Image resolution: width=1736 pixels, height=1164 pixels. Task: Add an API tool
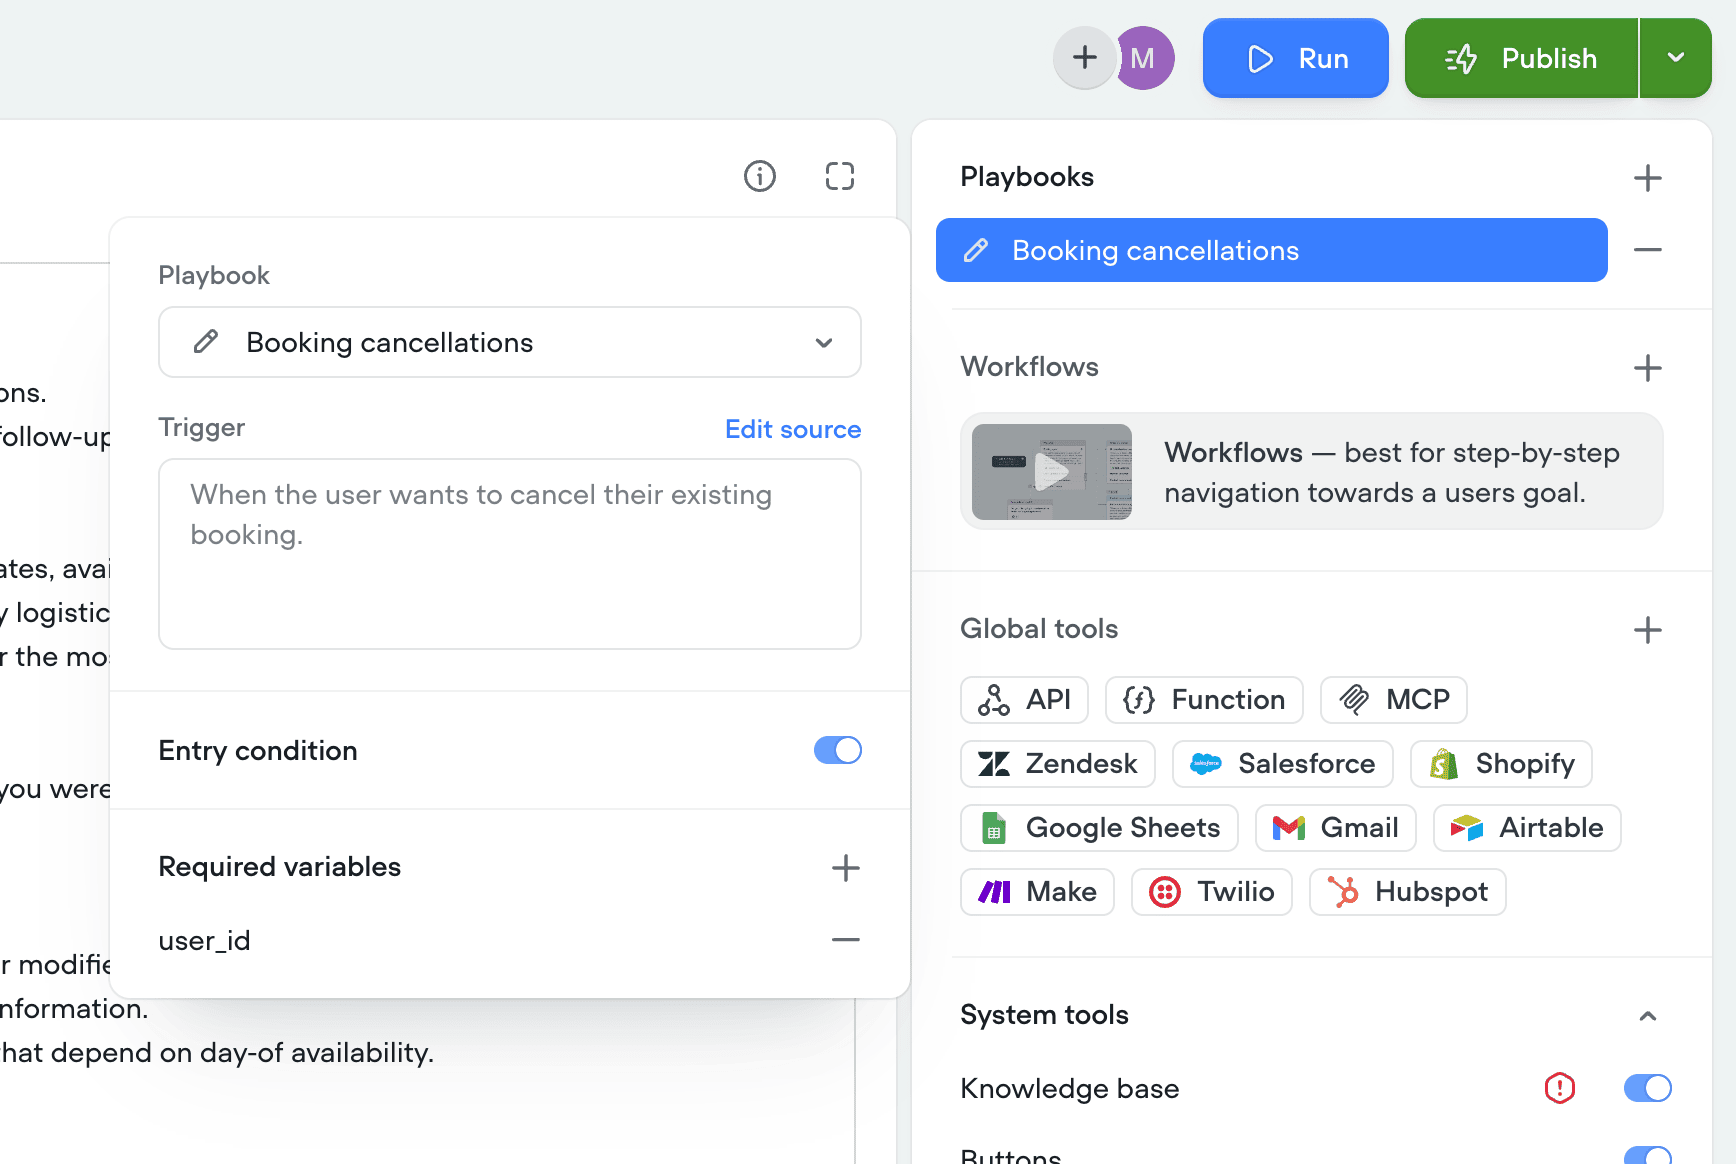coord(1025,700)
